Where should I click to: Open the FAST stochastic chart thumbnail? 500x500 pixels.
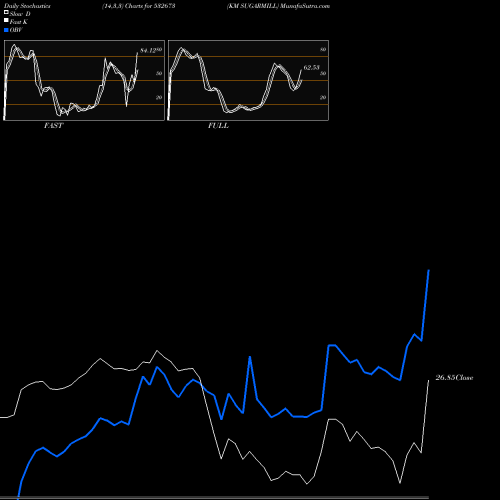pos(84,80)
